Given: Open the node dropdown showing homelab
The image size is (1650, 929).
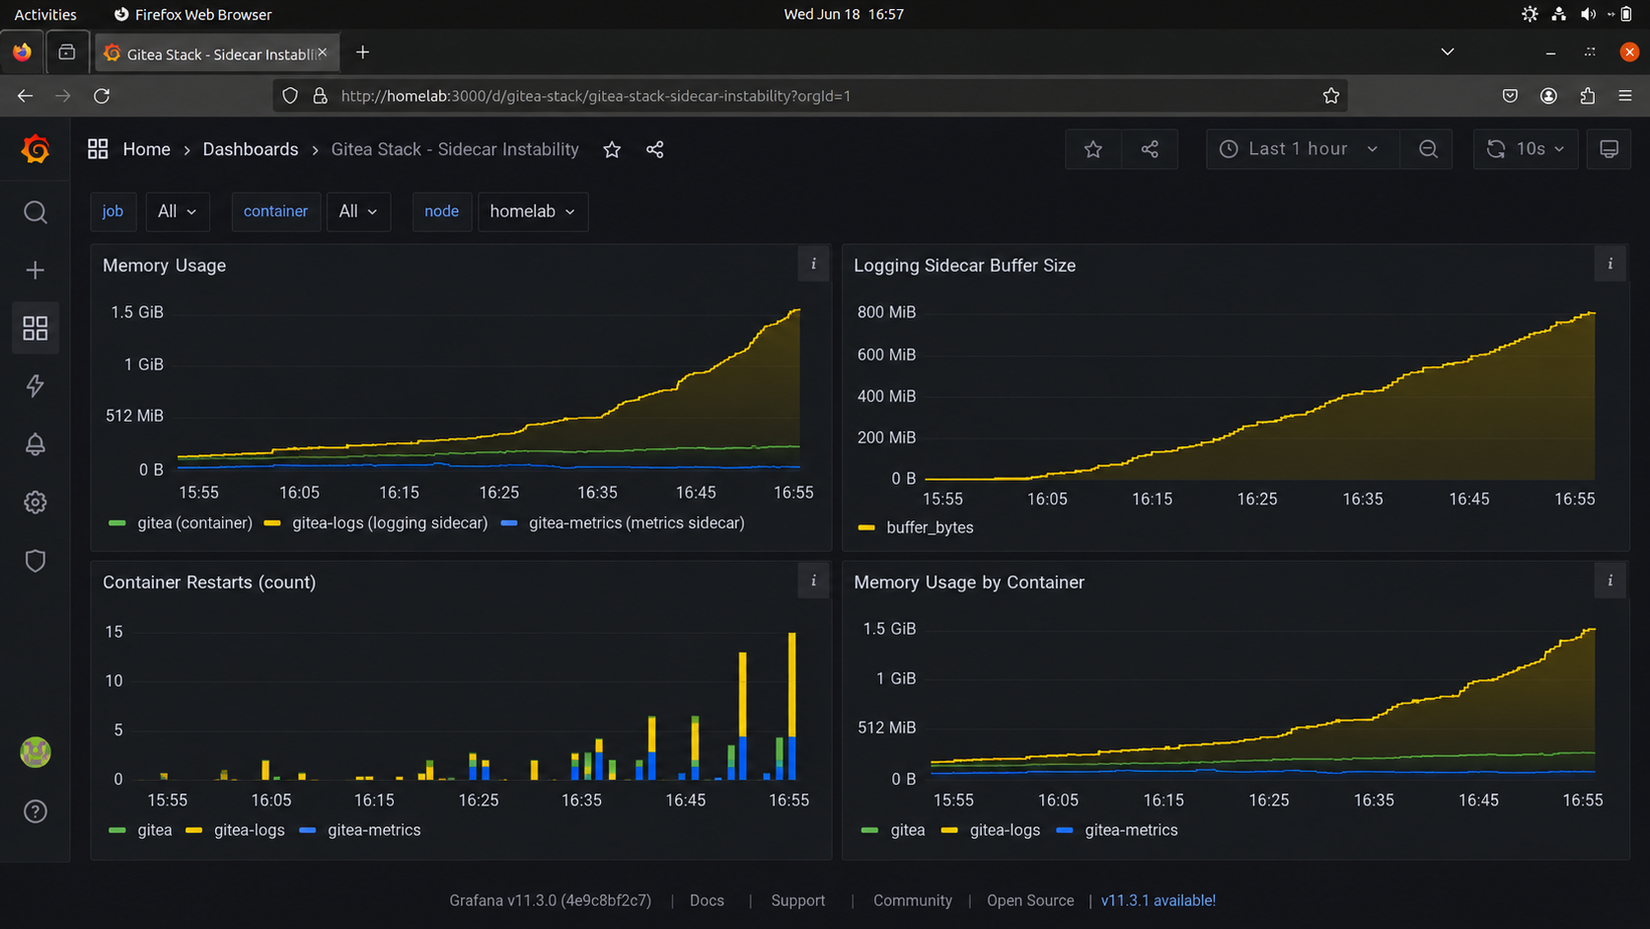Looking at the screenshot, I should point(533,212).
